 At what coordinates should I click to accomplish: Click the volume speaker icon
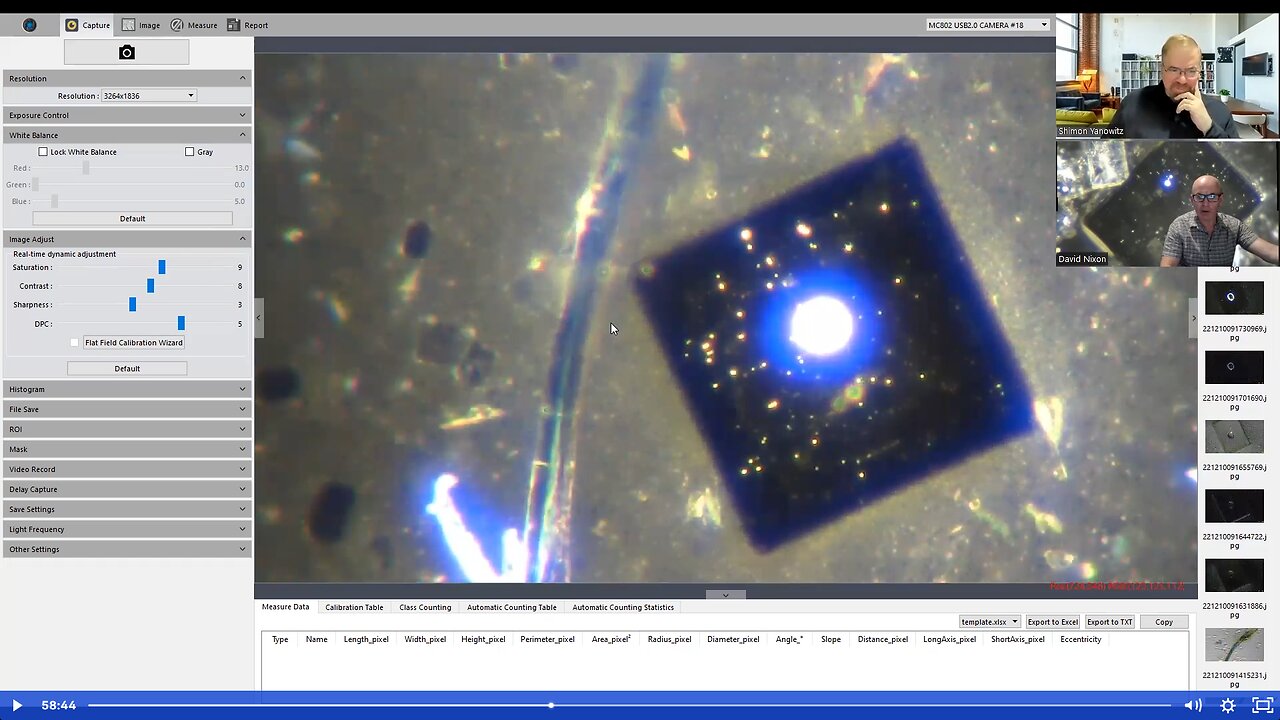1193,705
